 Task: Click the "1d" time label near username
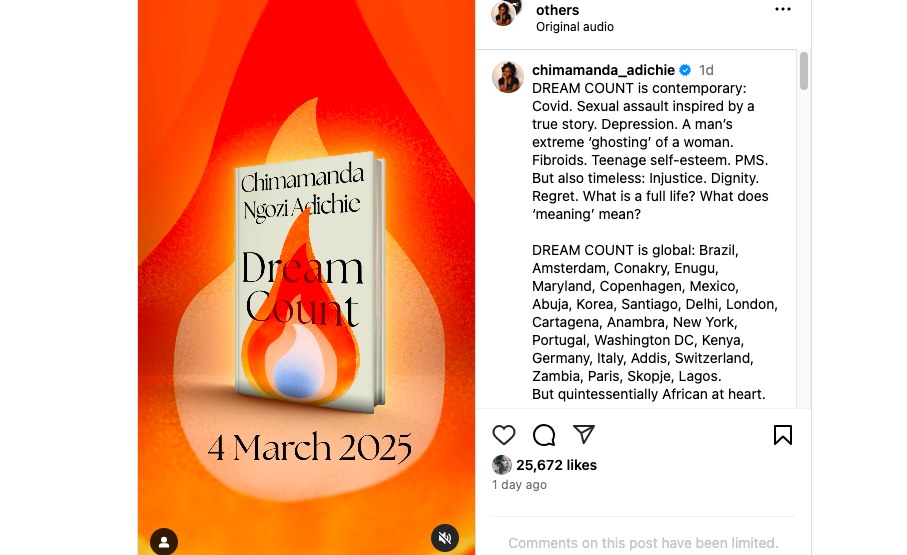706,70
